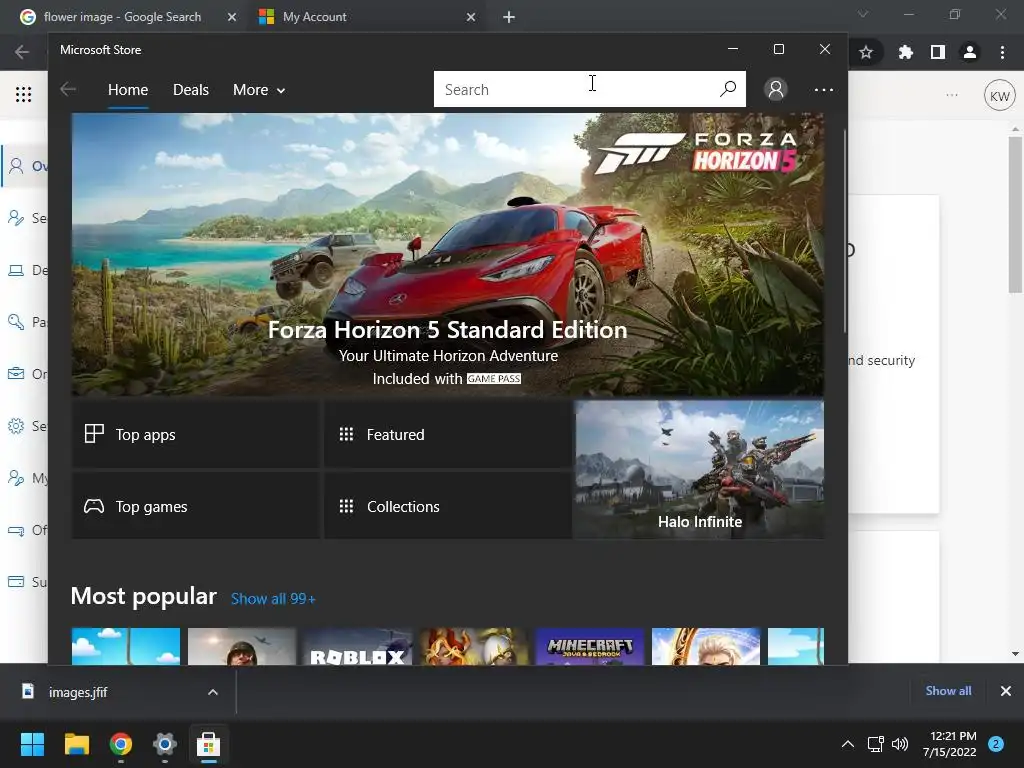Image resolution: width=1024 pixels, height=768 pixels.
Task: Click the Microsoft Store taskbar icon
Action: (208, 744)
